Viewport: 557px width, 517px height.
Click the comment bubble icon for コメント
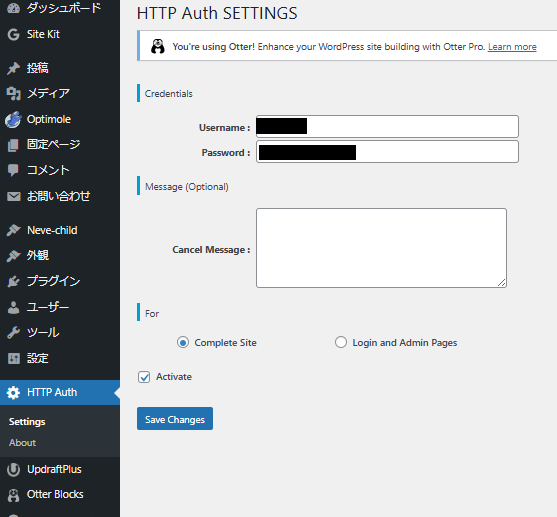[x=13, y=170]
